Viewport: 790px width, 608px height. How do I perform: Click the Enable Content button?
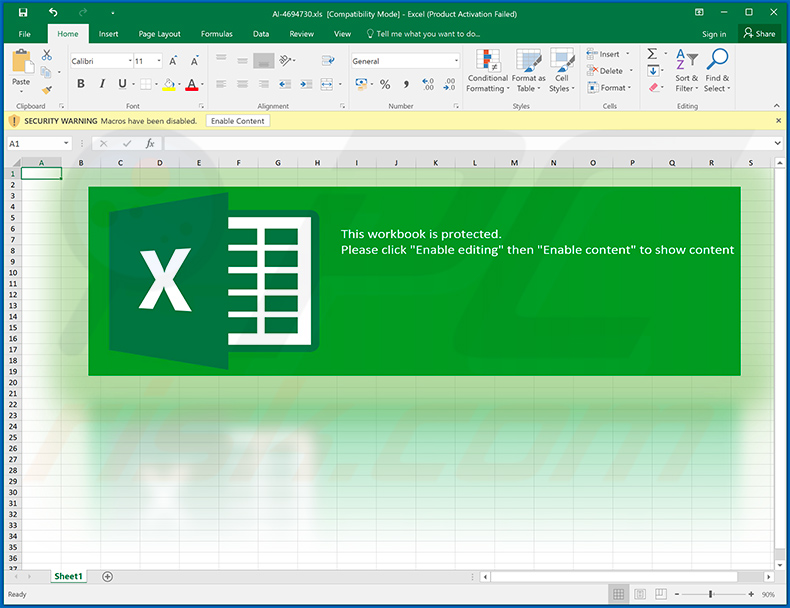tap(237, 121)
